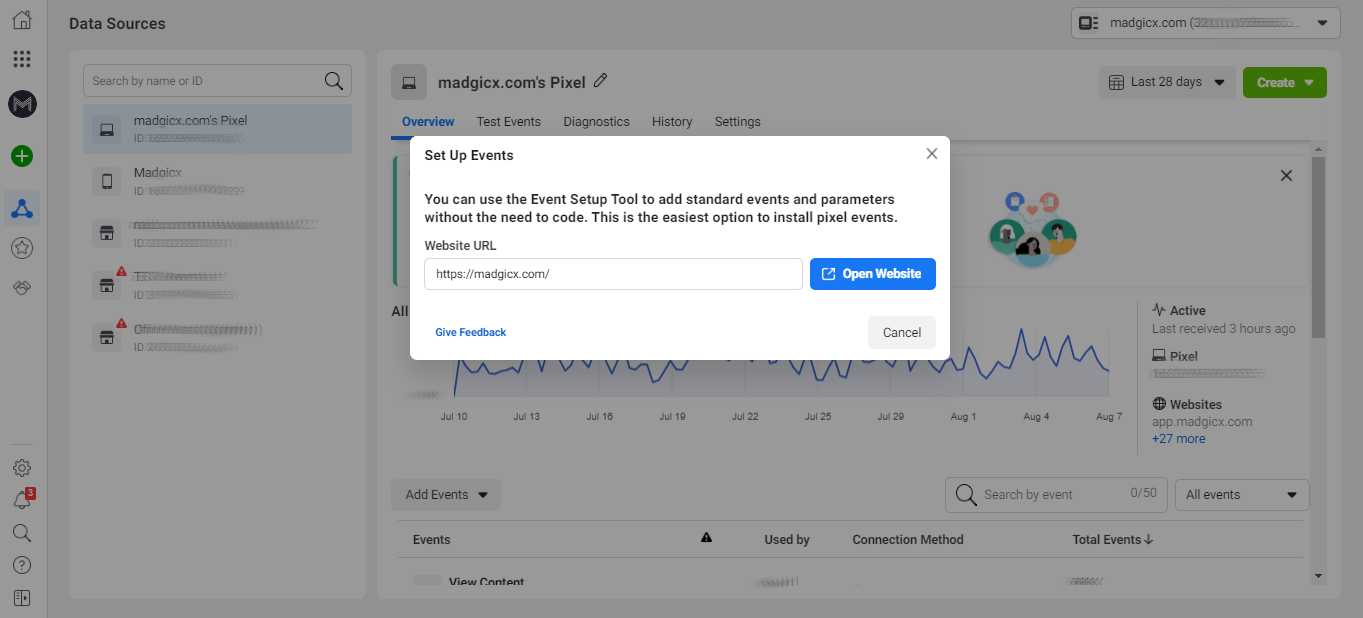Screen dimensions: 1363x618
Task: Click warning triangle in Events header
Action: pos(706,538)
